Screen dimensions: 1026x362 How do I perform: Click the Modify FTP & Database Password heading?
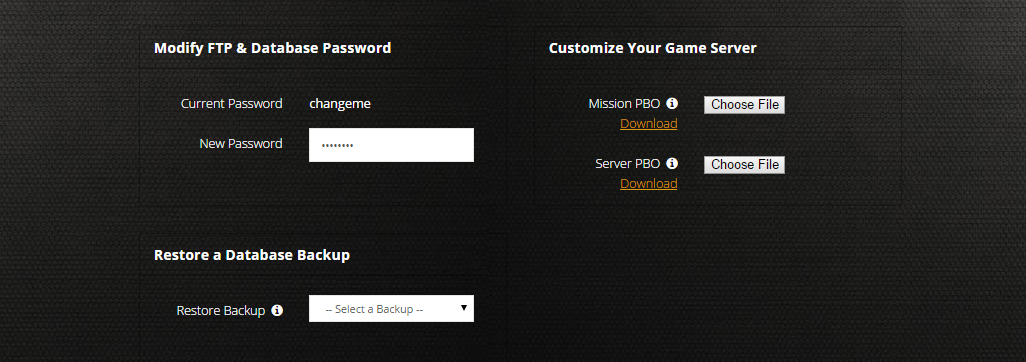(x=272, y=48)
